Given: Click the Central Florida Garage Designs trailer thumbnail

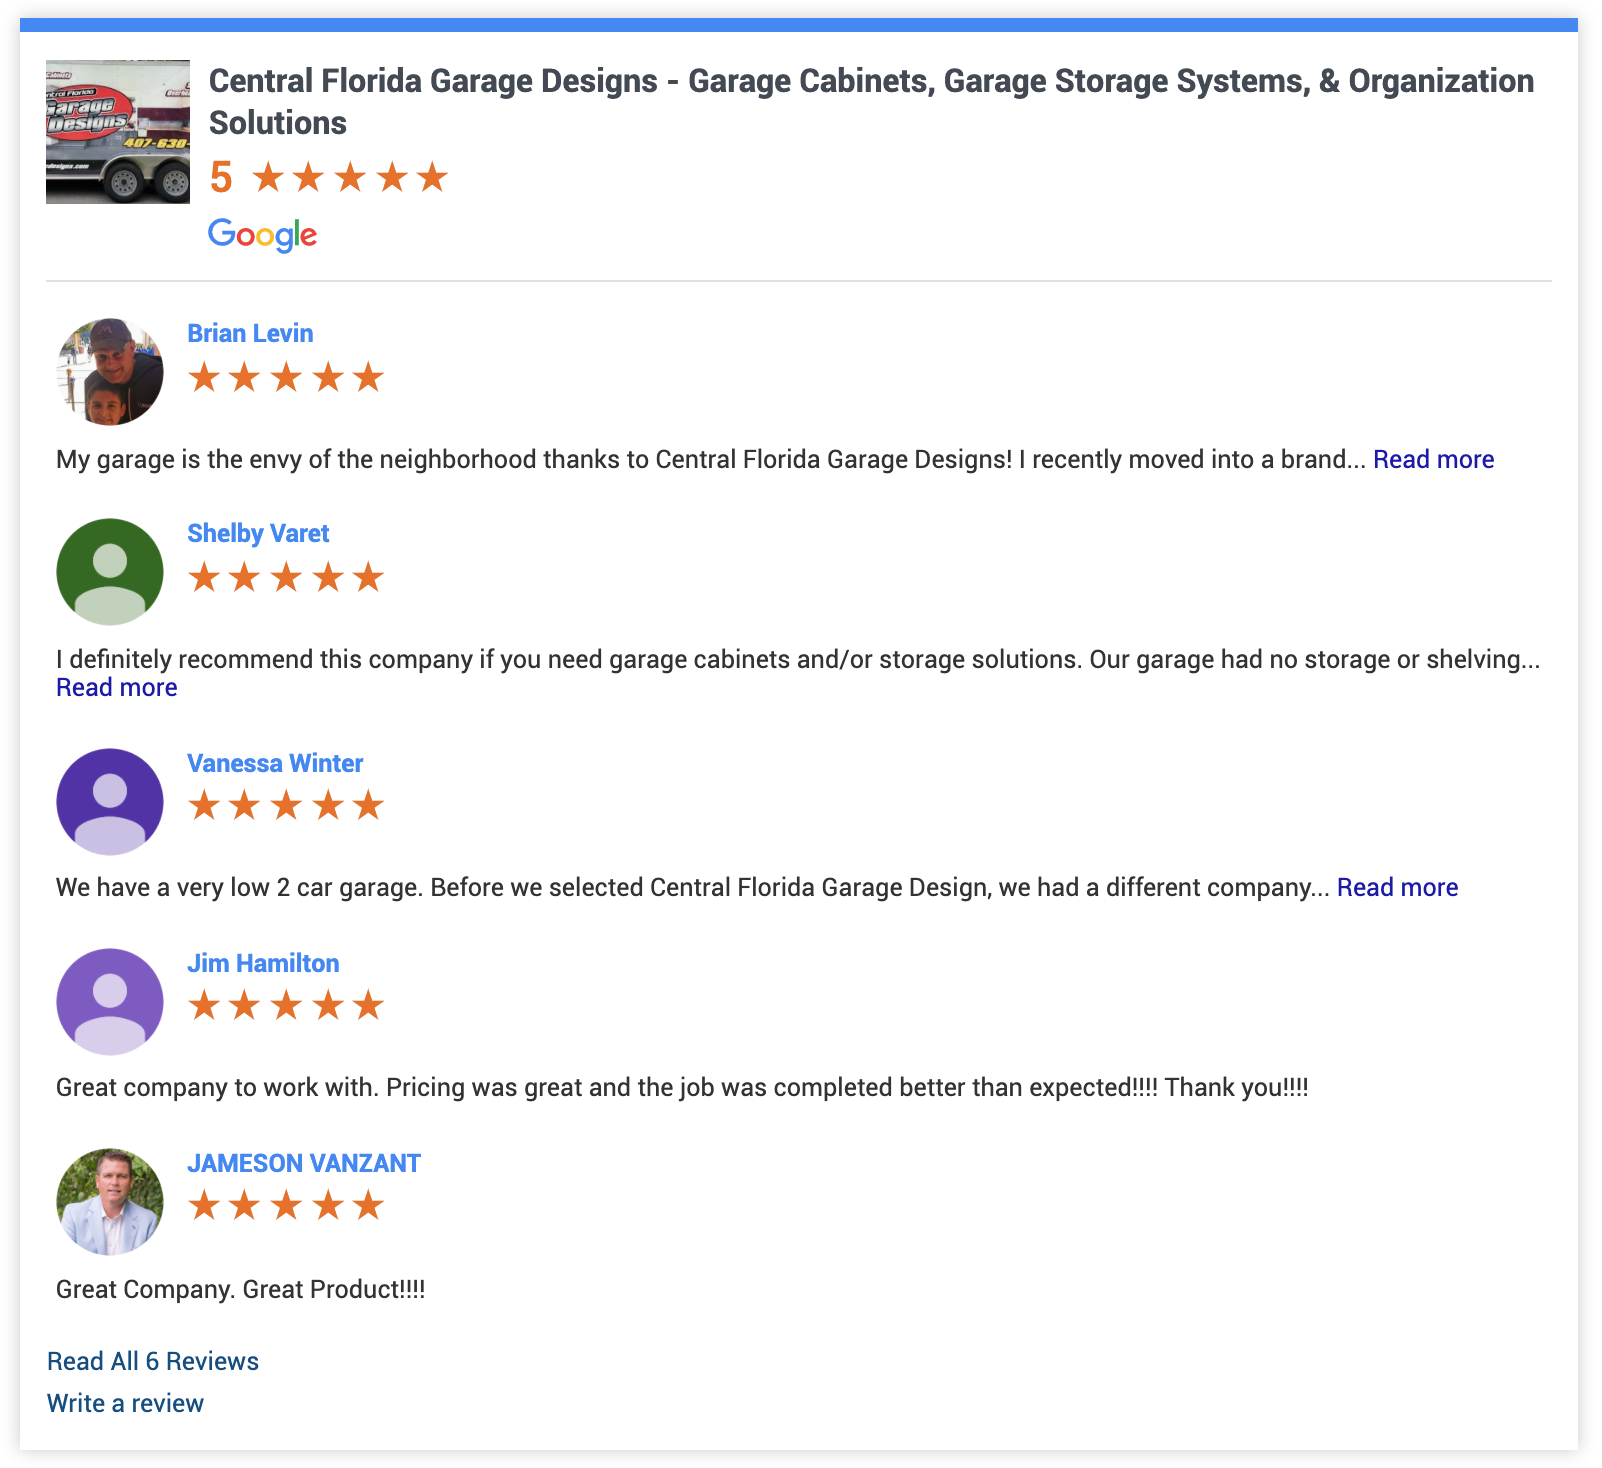Looking at the screenshot, I should (118, 132).
